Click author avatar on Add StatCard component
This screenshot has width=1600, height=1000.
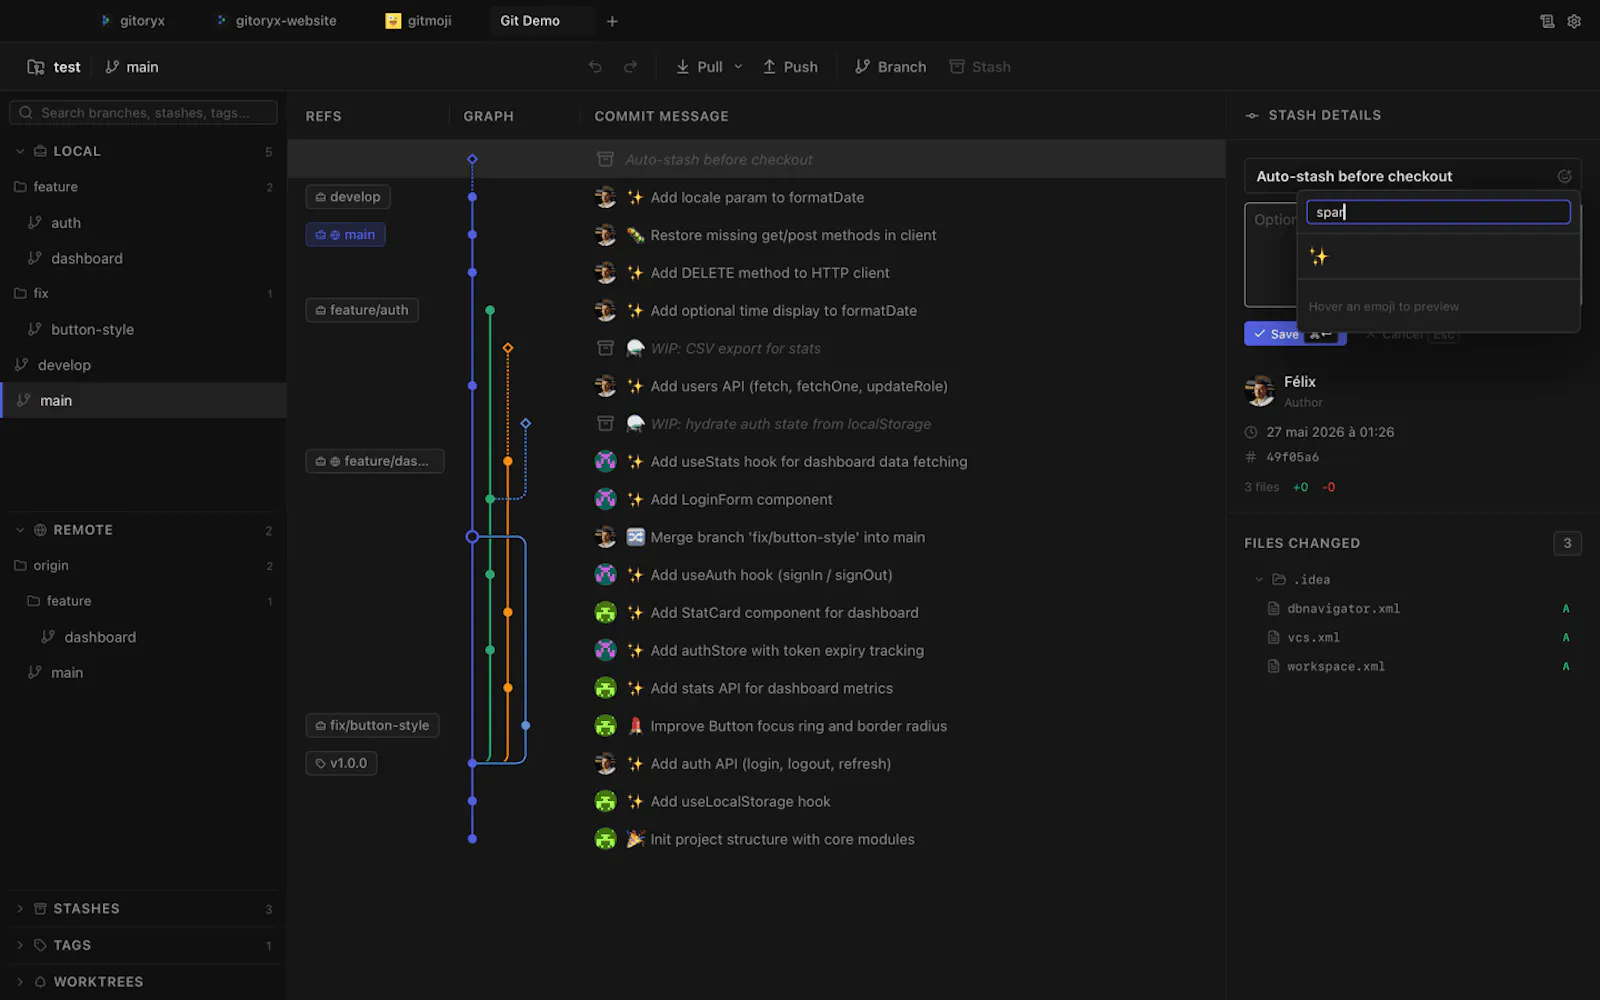click(x=605, y=612)
